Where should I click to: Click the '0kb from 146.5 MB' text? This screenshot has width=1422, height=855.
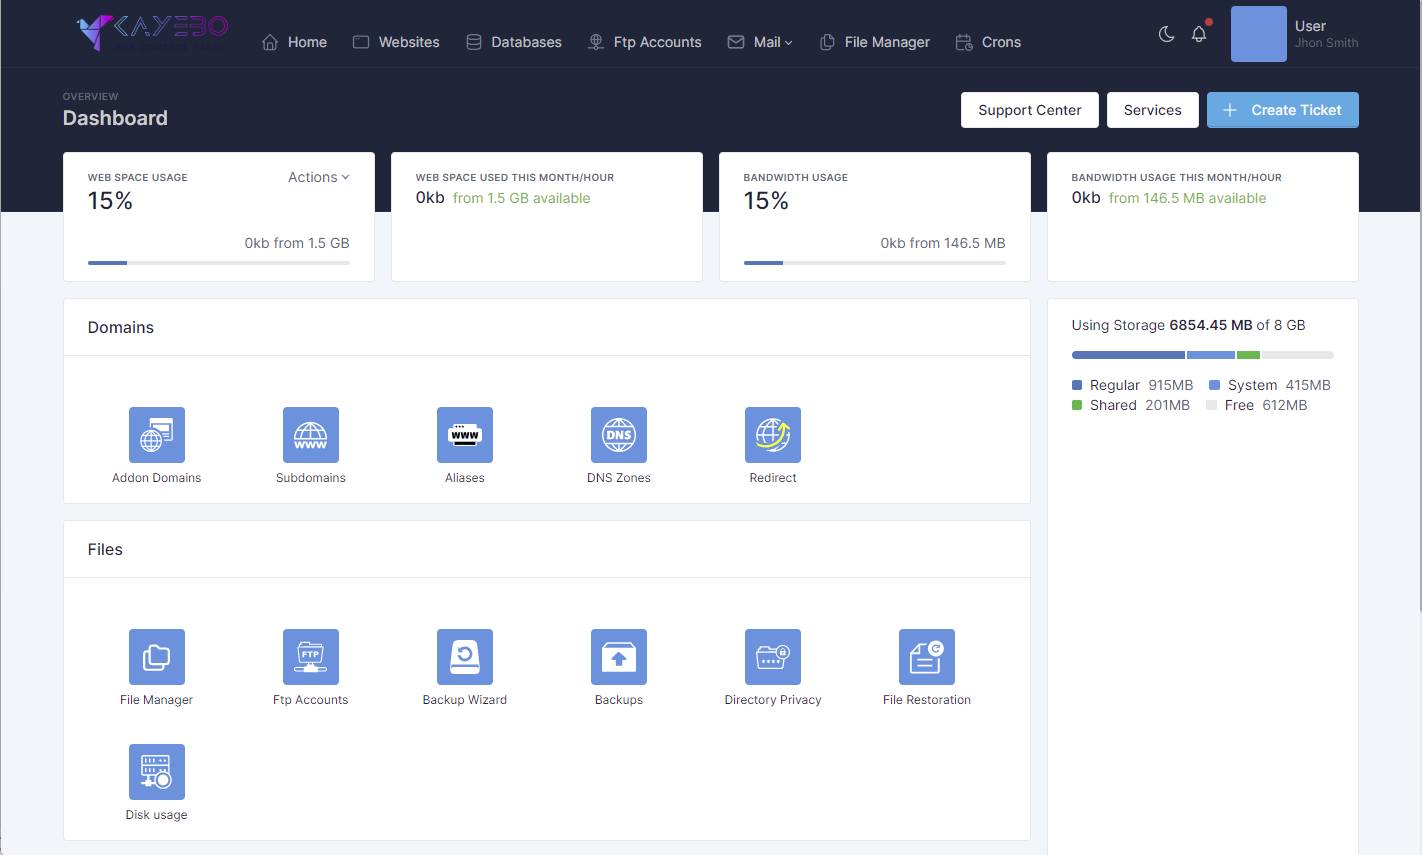pos(943,243)
